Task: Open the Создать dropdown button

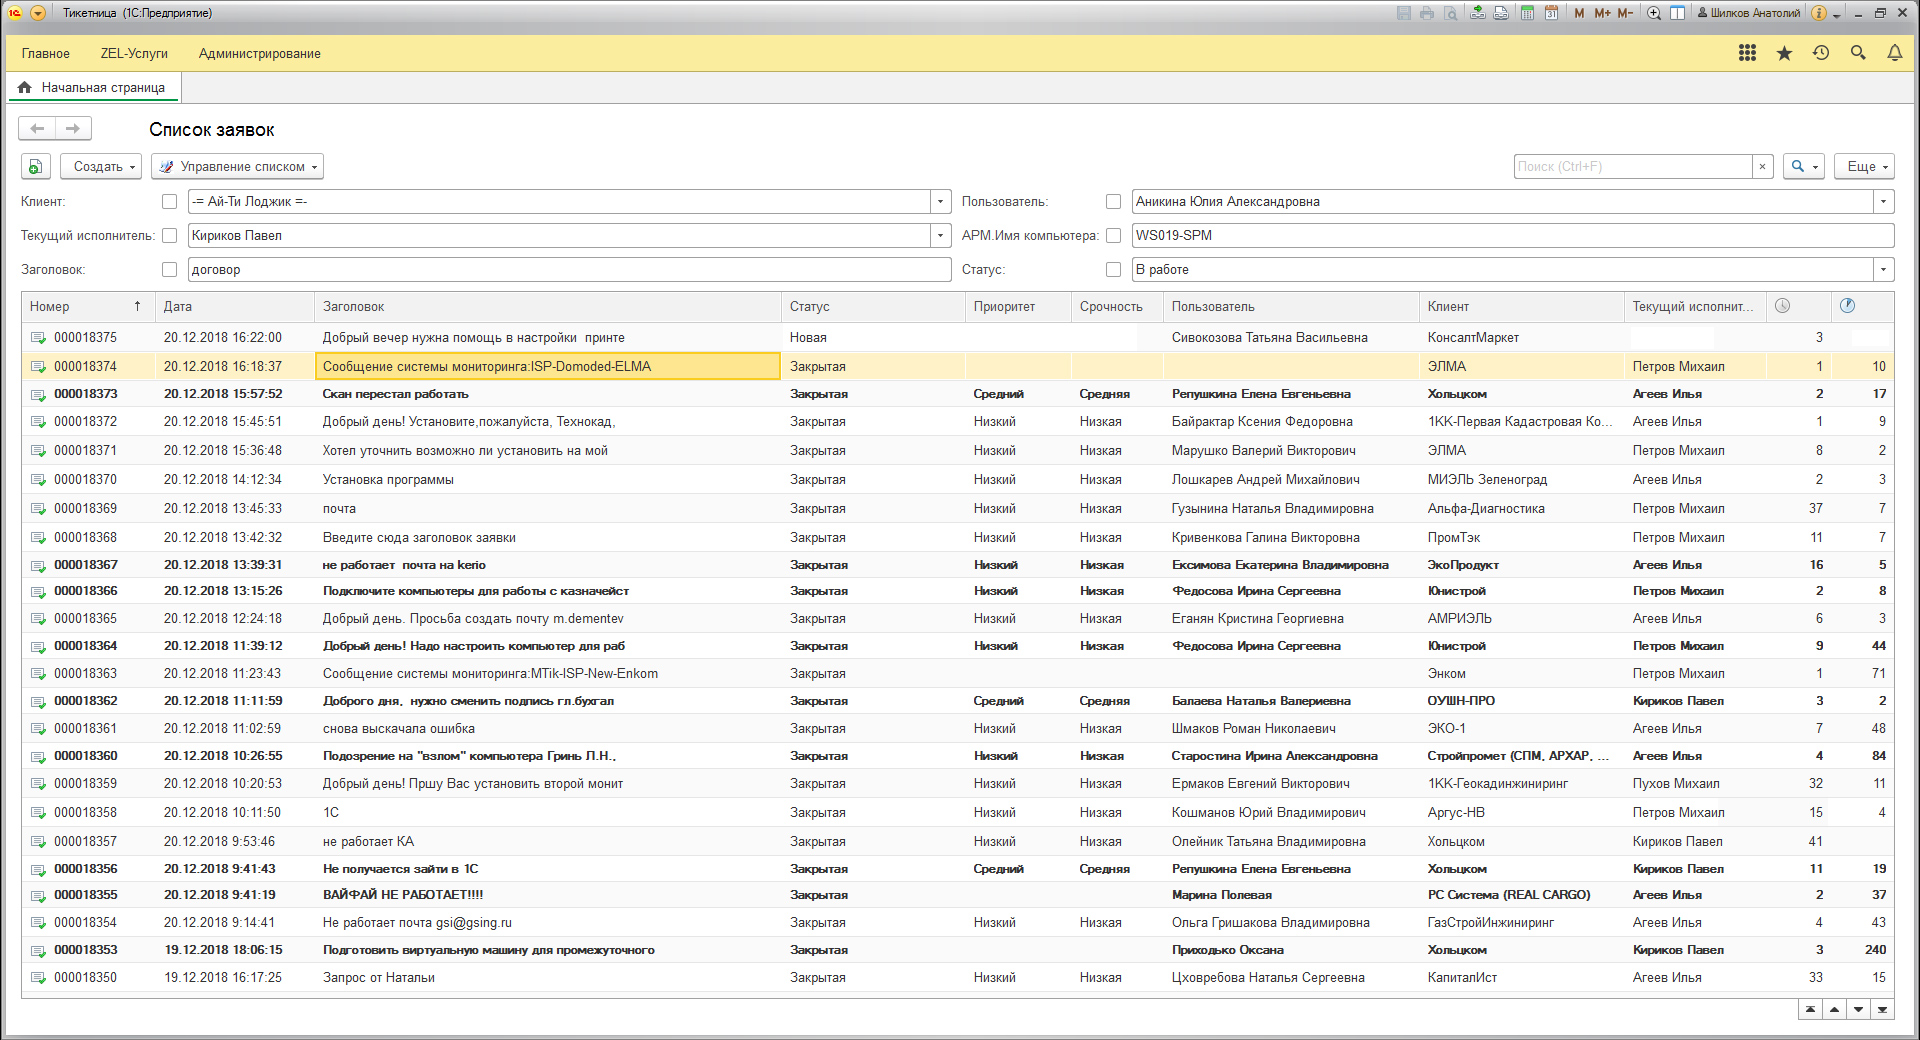Action: click(101, 167)
